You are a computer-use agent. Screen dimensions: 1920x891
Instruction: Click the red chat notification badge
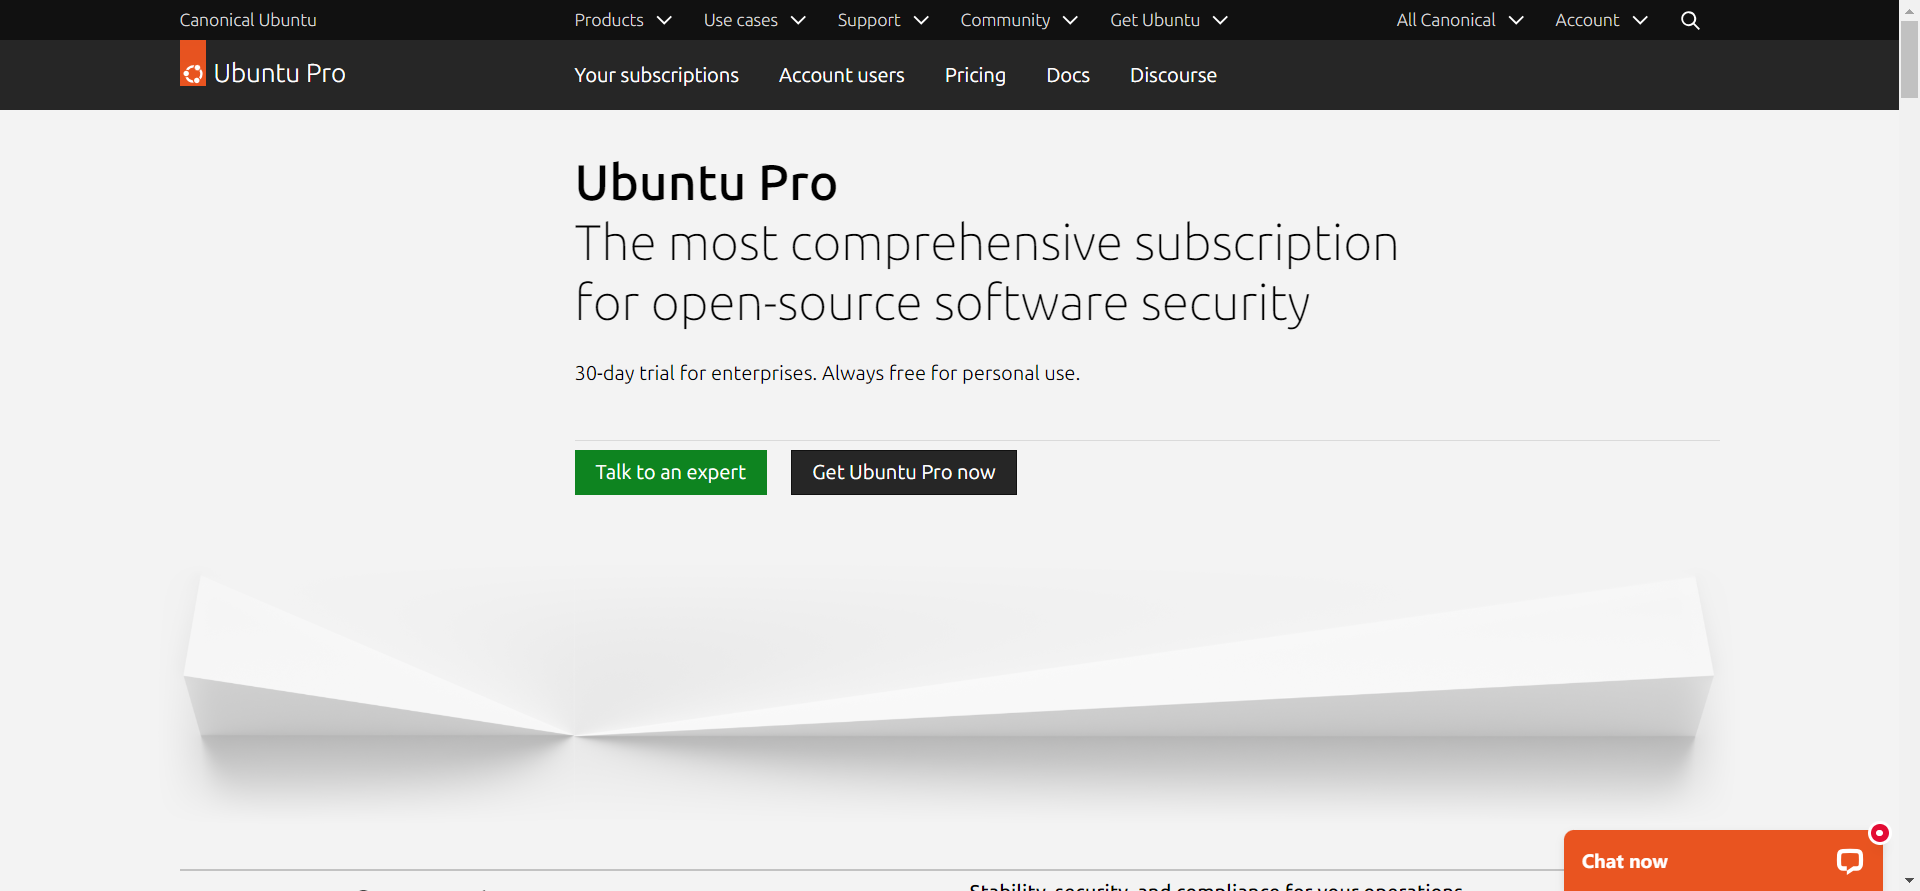click(1880, 833)
